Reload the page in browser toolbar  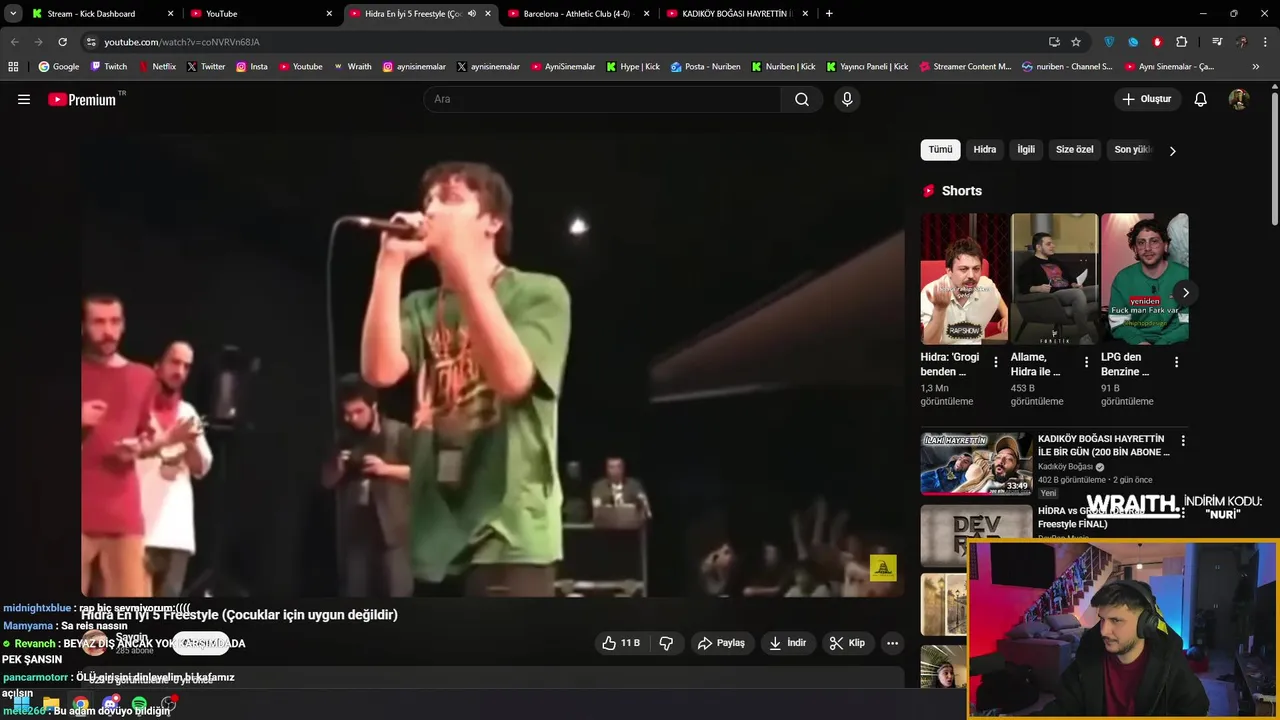click(62, 42)
